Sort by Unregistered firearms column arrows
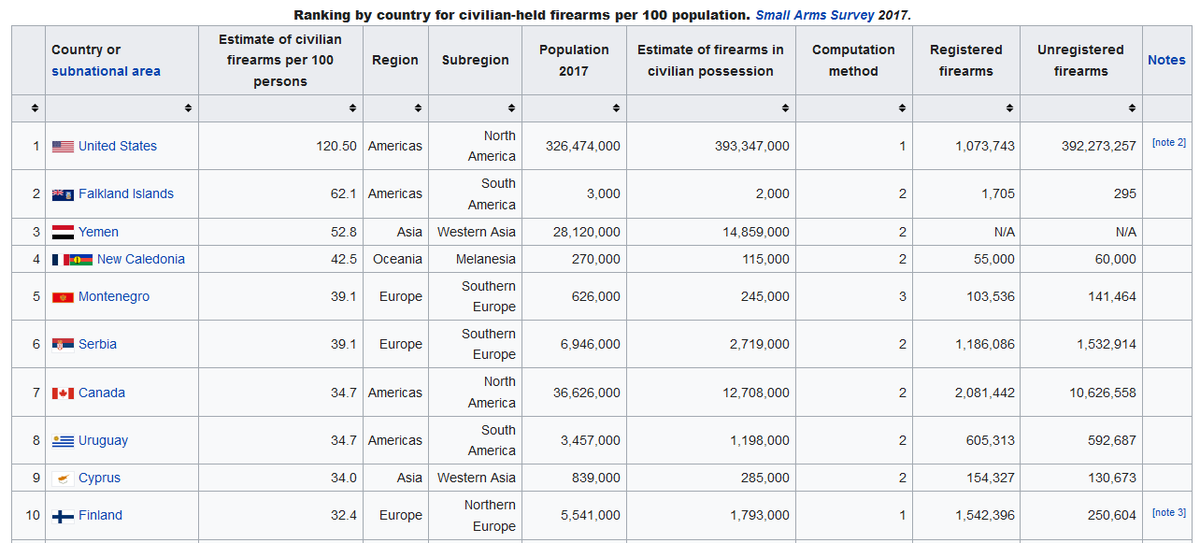 pyautogui.click(x=1131, y=108)
